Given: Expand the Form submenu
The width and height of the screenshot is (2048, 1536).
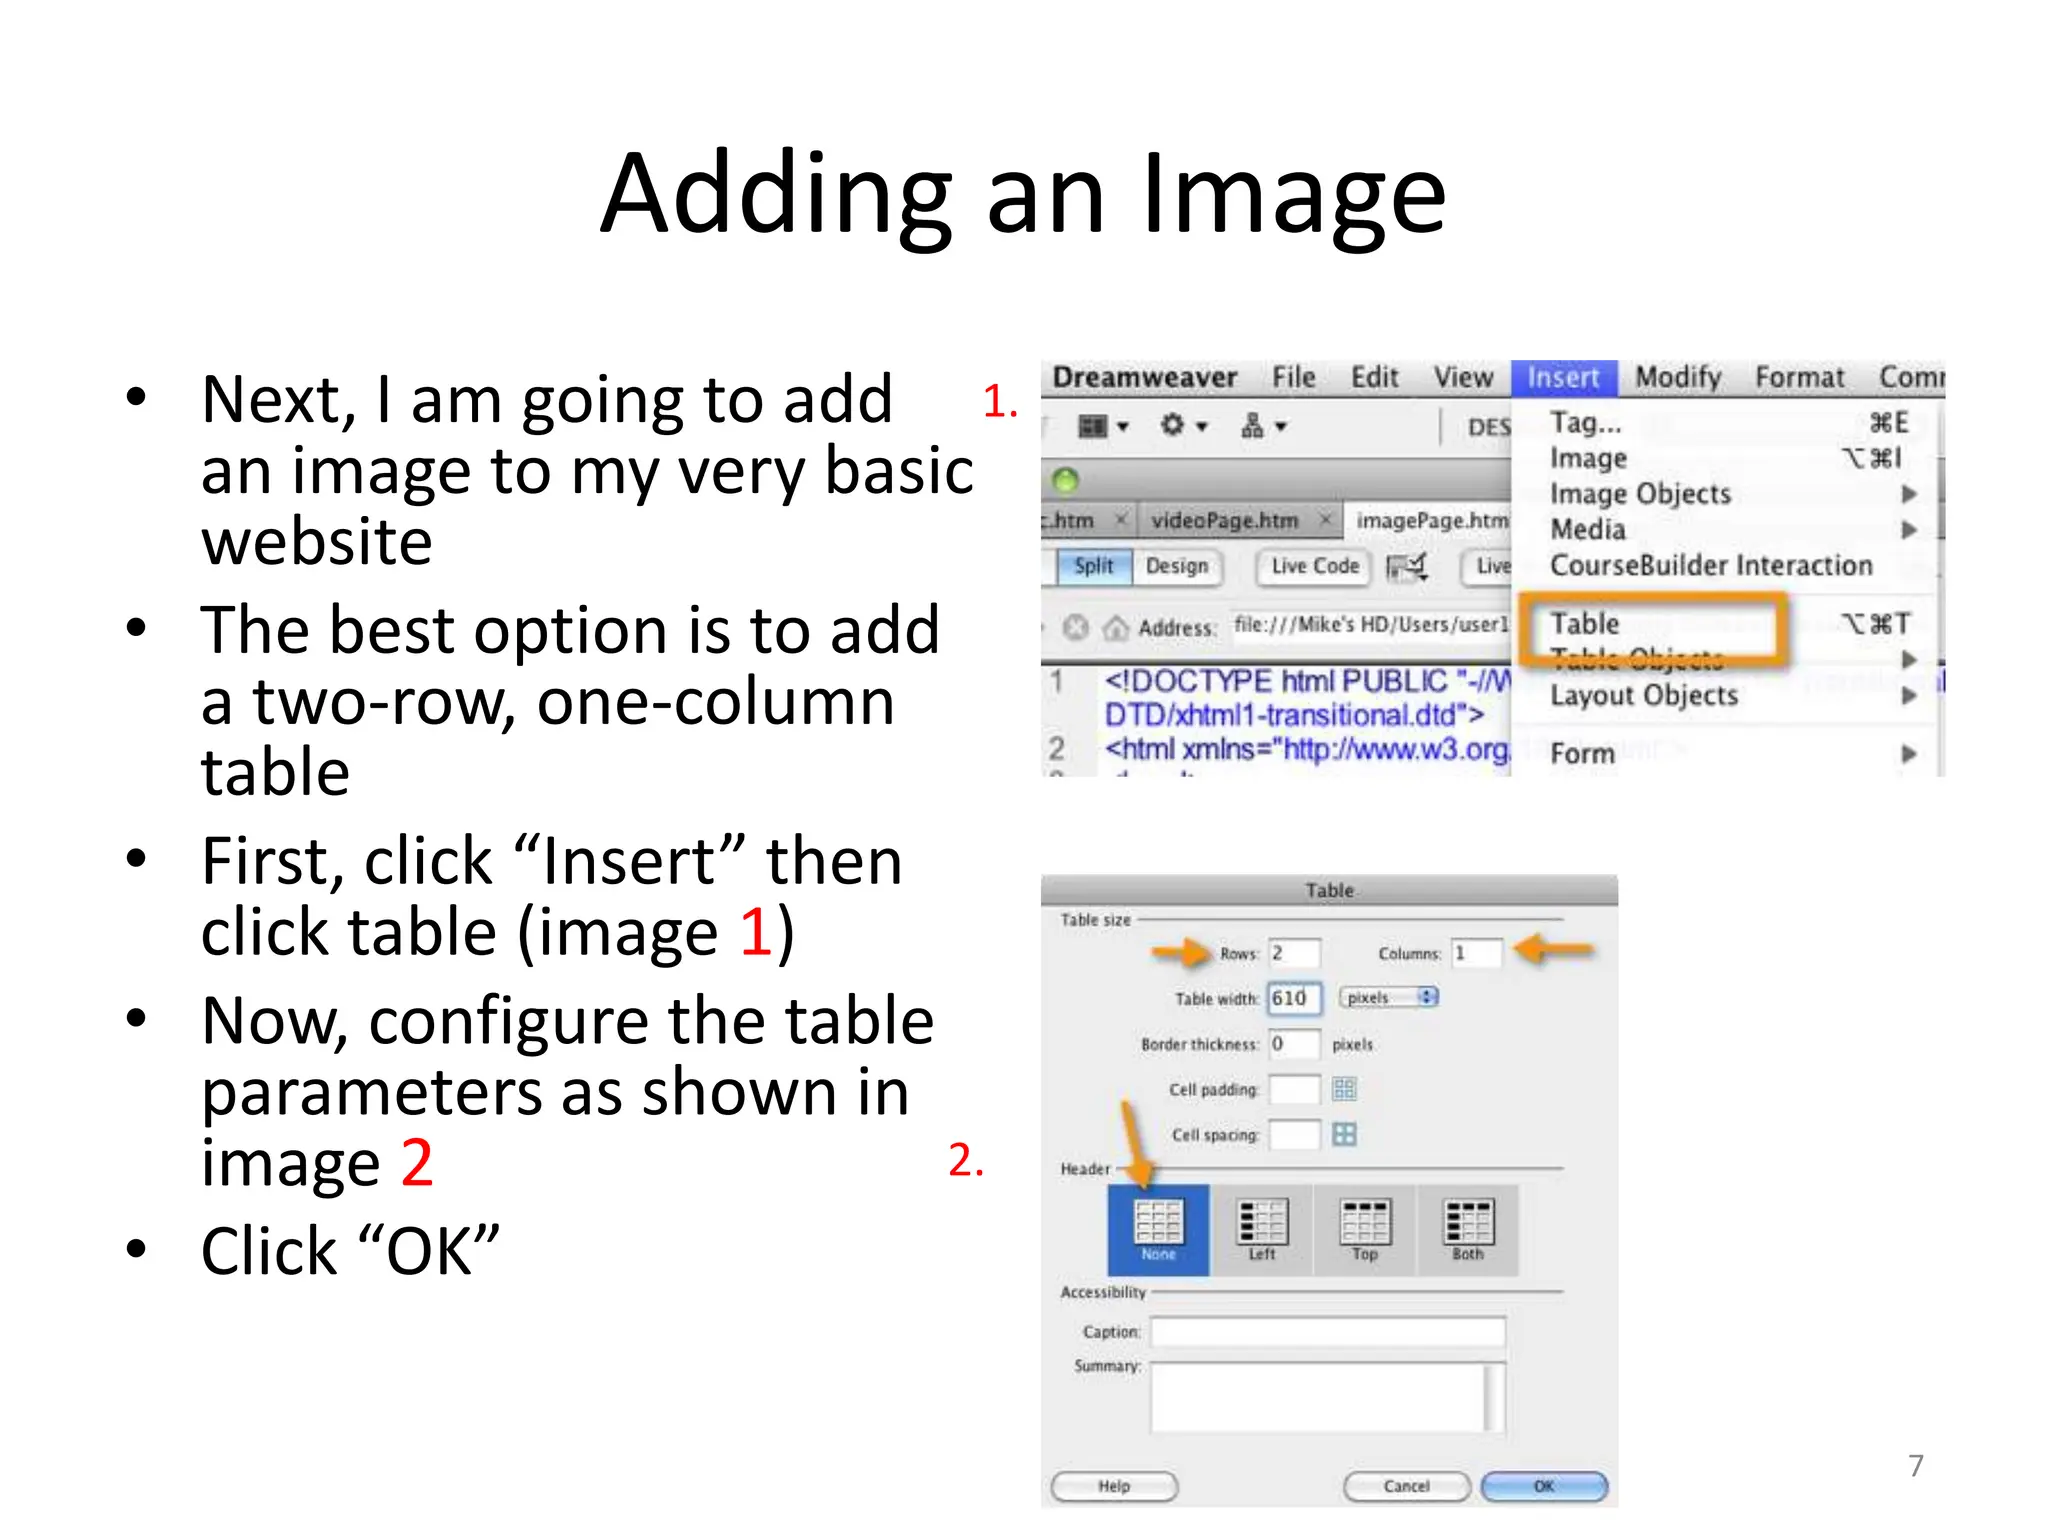Looking at the screenshot, I should point(1909,754).
